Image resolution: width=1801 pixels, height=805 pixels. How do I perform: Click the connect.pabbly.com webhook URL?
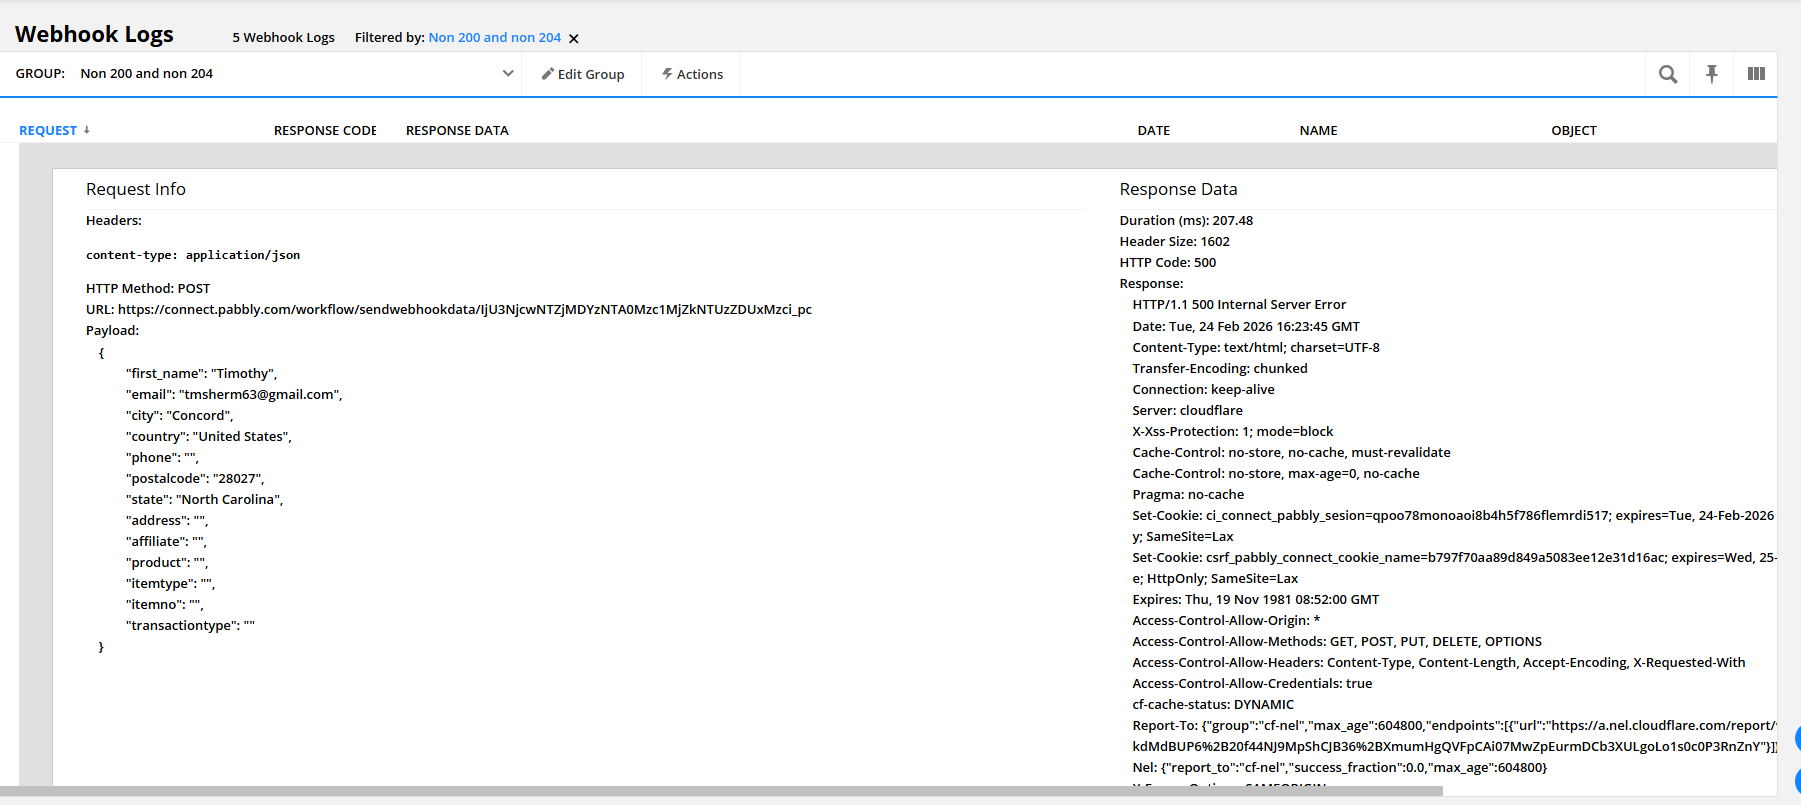click(464, 309)
